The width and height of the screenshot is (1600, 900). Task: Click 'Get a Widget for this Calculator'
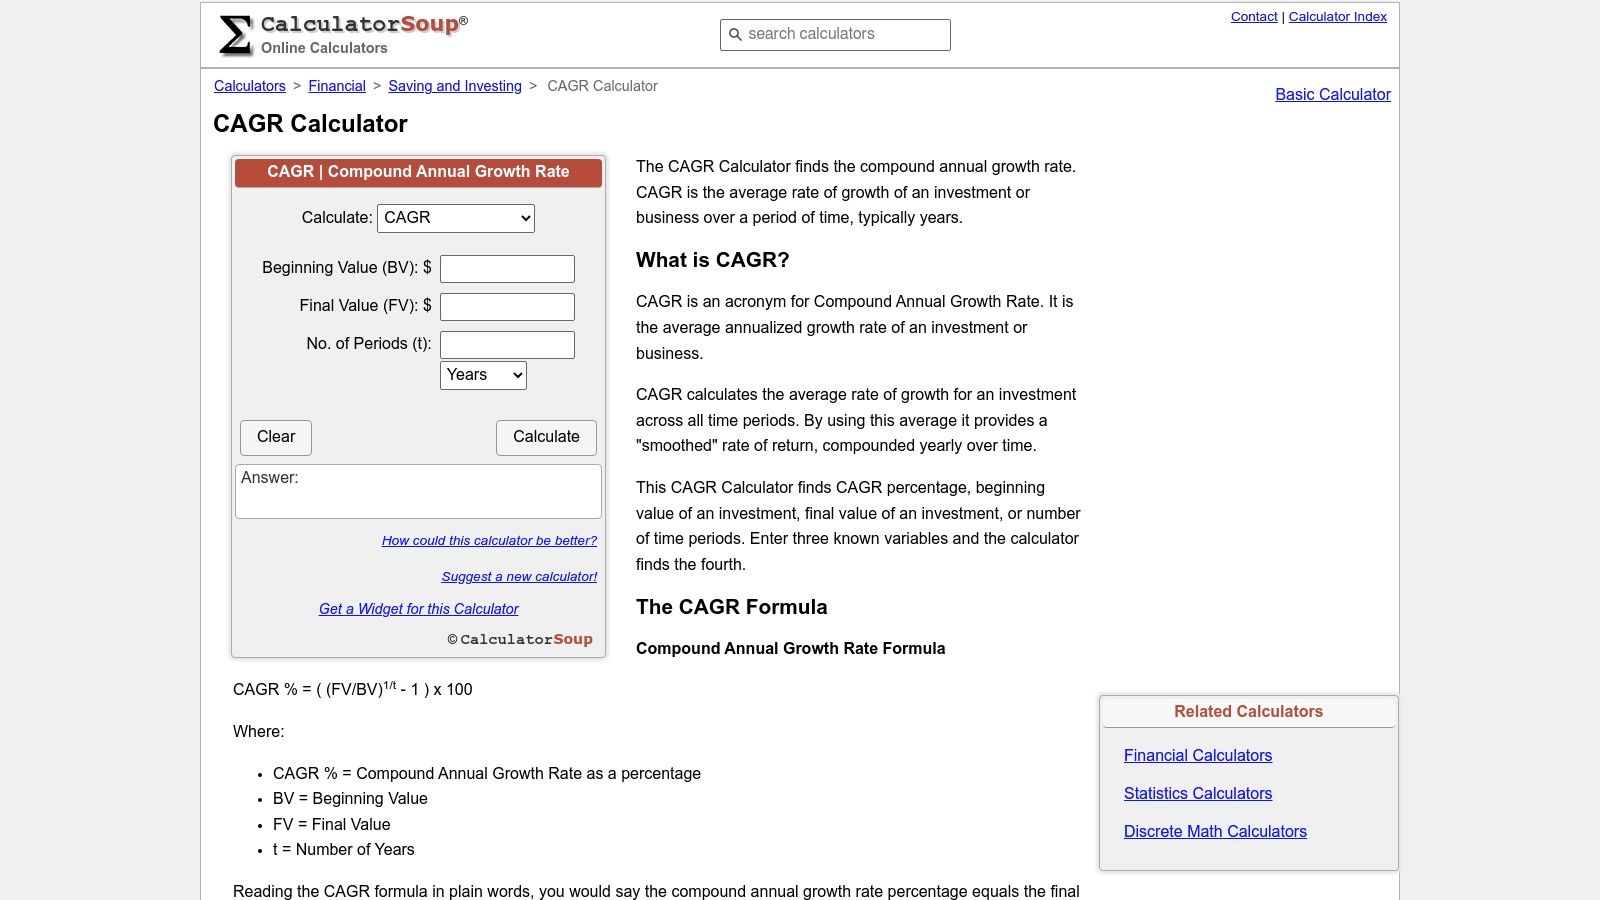(418, 608)
